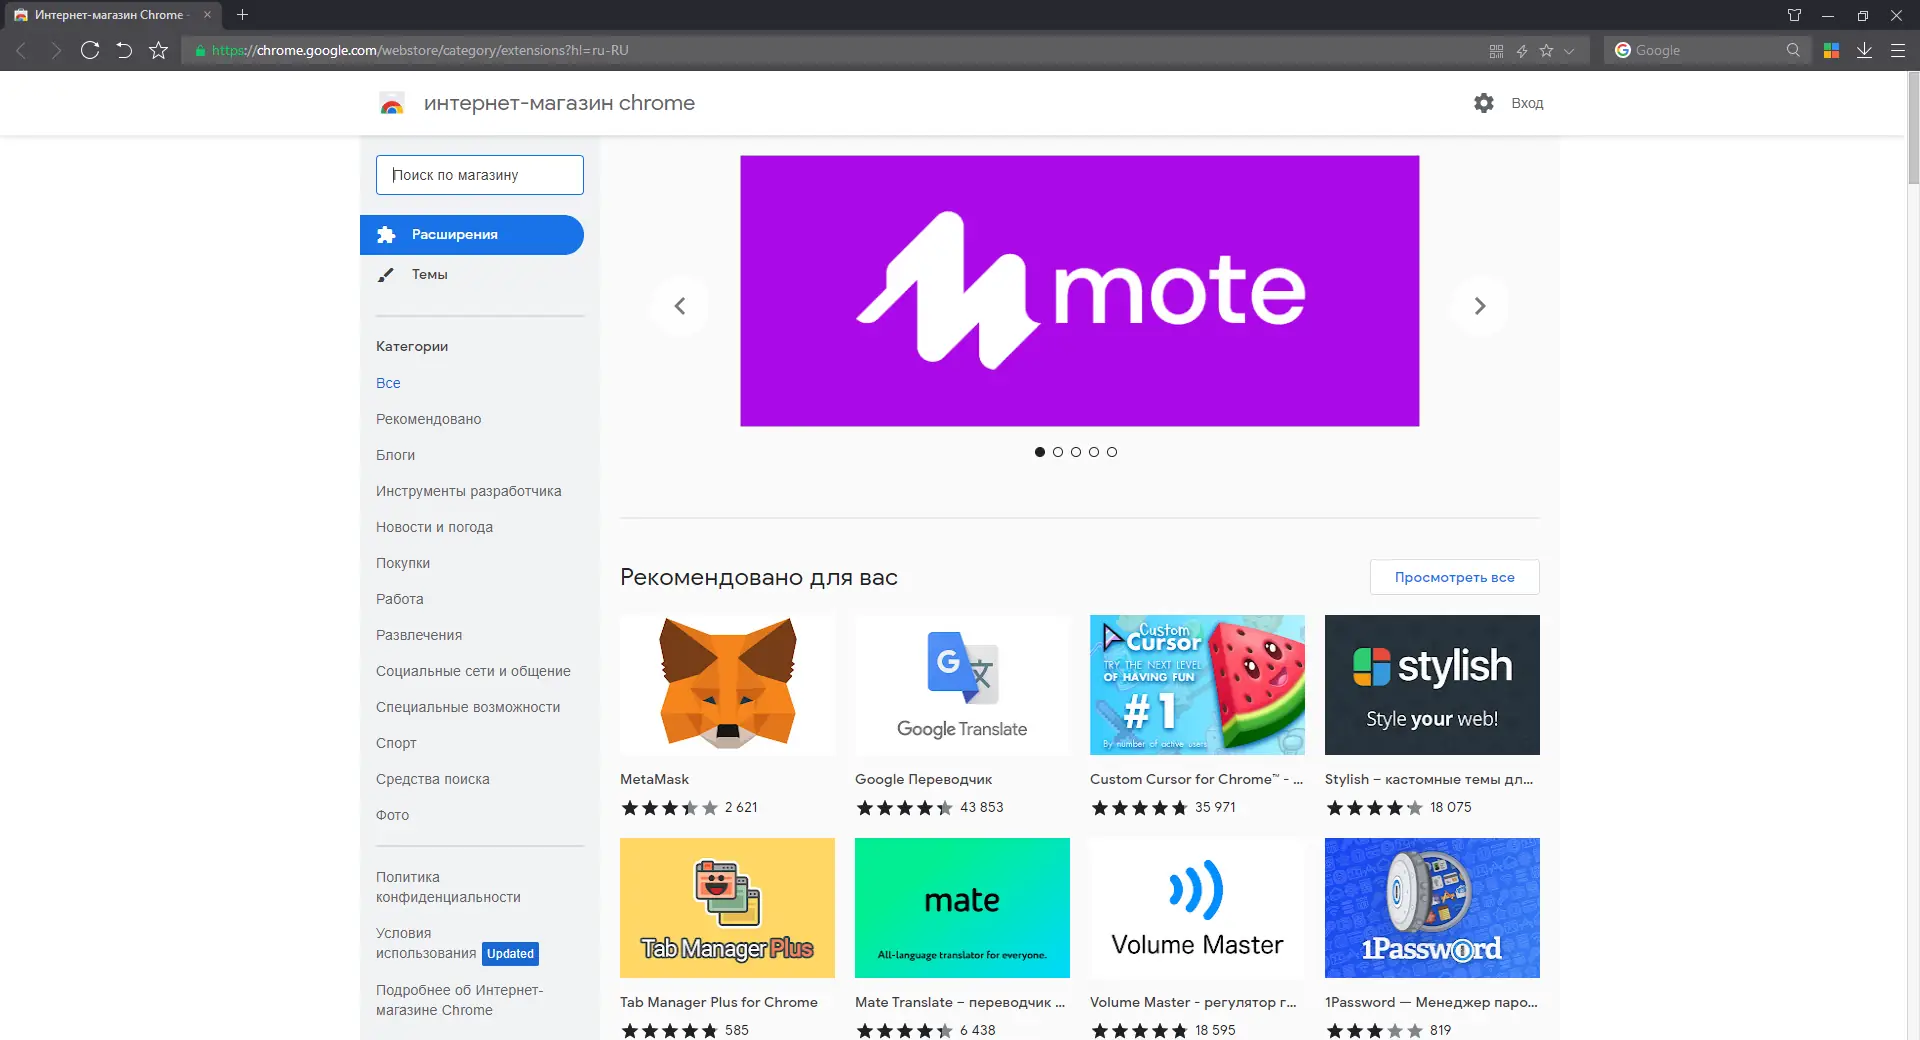Select the Рекомендовано category
Image resolution: width=1920 pixels, height=1040 pixels.
tap(428, 419)
